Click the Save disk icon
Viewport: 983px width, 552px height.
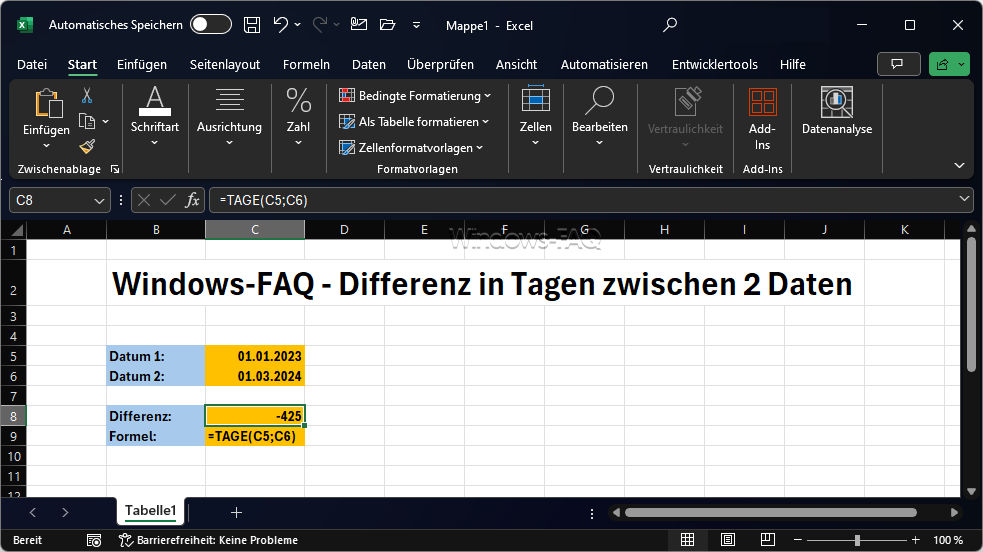tap(252, 24)
